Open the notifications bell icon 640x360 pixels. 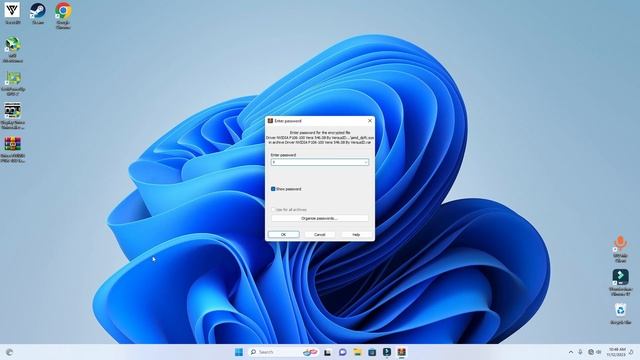(631, 352)
